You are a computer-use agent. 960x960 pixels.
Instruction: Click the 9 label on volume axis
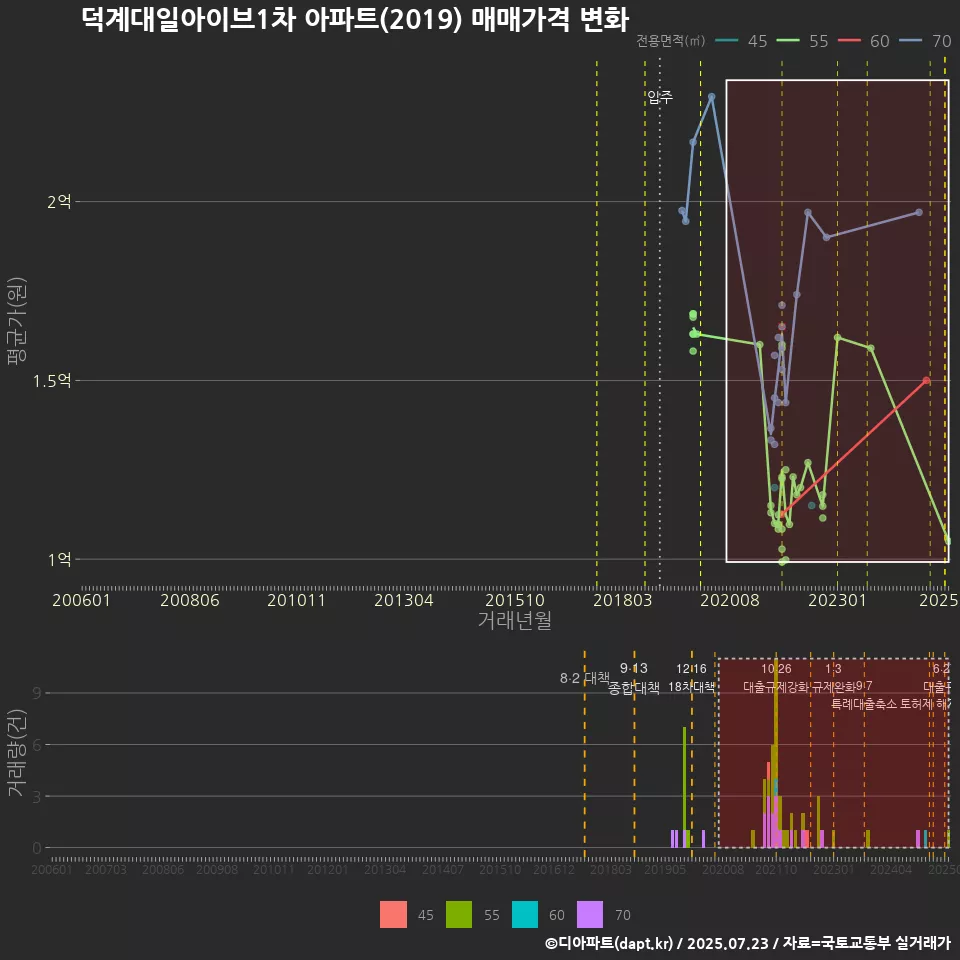point(37,693)
